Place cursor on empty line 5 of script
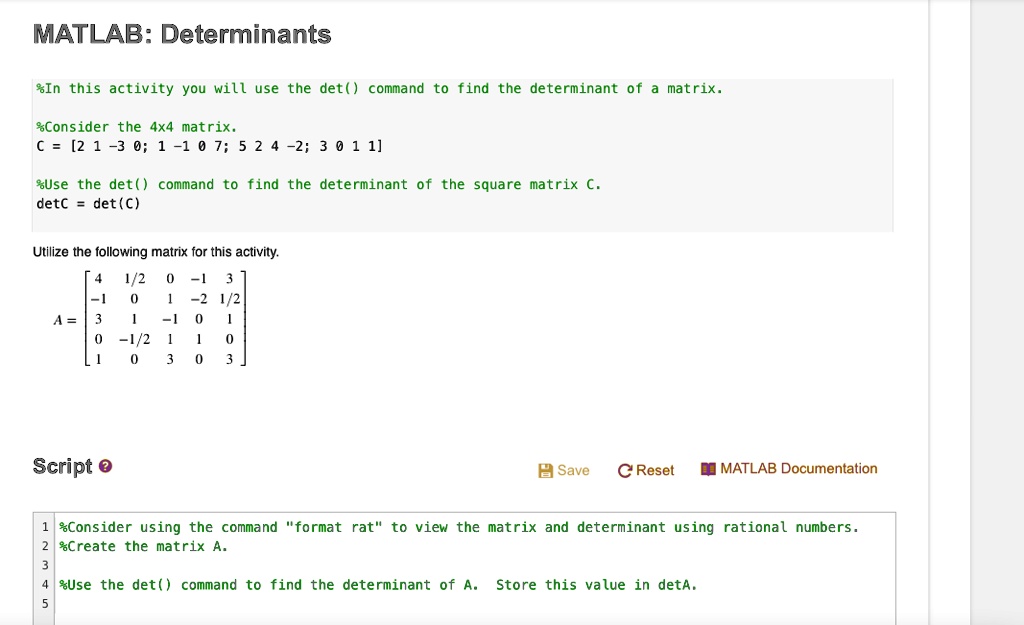Screen dimensions: 1024x625 point(475,603)
